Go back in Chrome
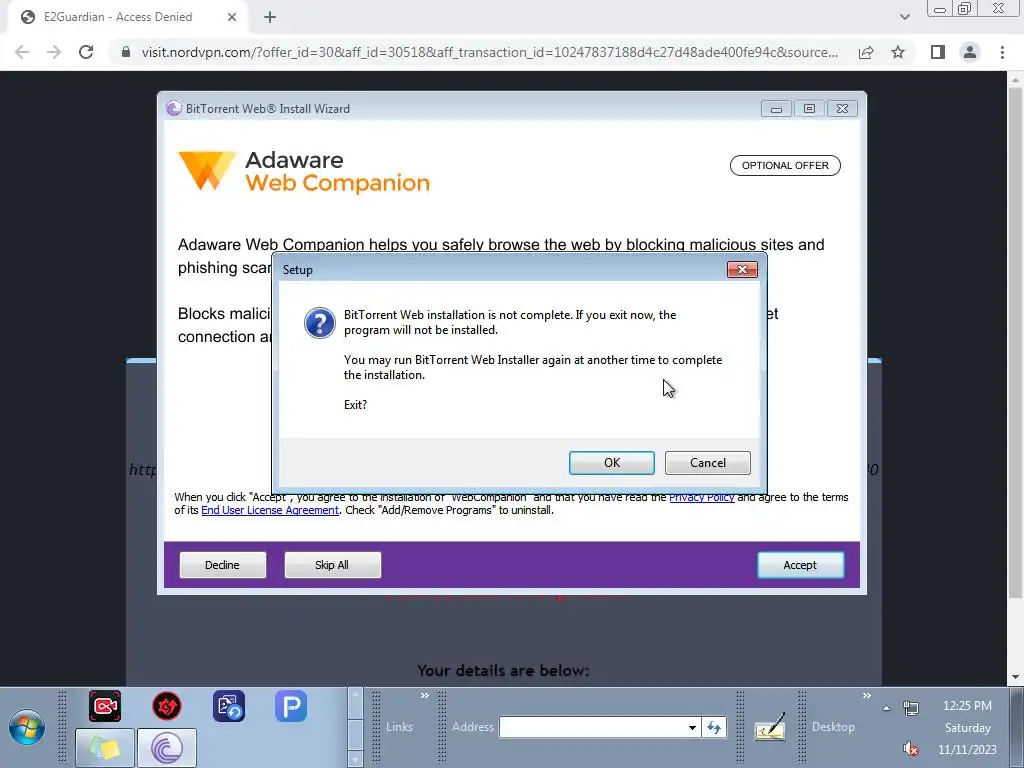This screenshot has width=1024, height=768. 22,52
